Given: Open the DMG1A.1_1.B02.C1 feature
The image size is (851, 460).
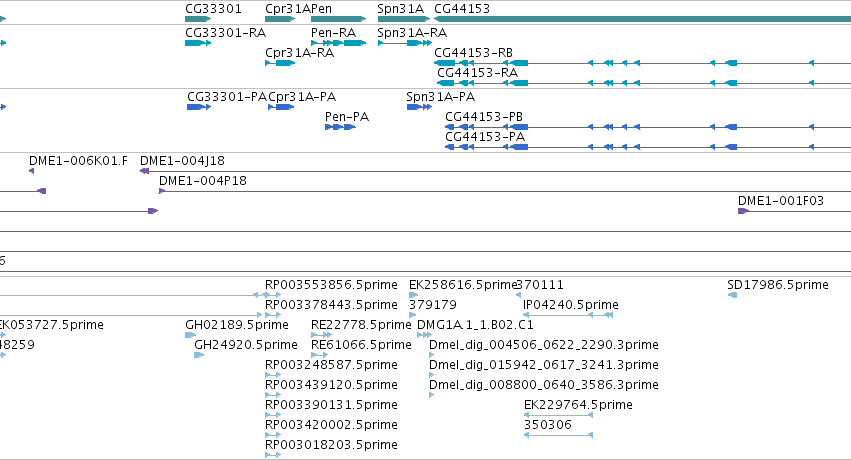Looking at the screenshot, I should (x=424, y=335).
